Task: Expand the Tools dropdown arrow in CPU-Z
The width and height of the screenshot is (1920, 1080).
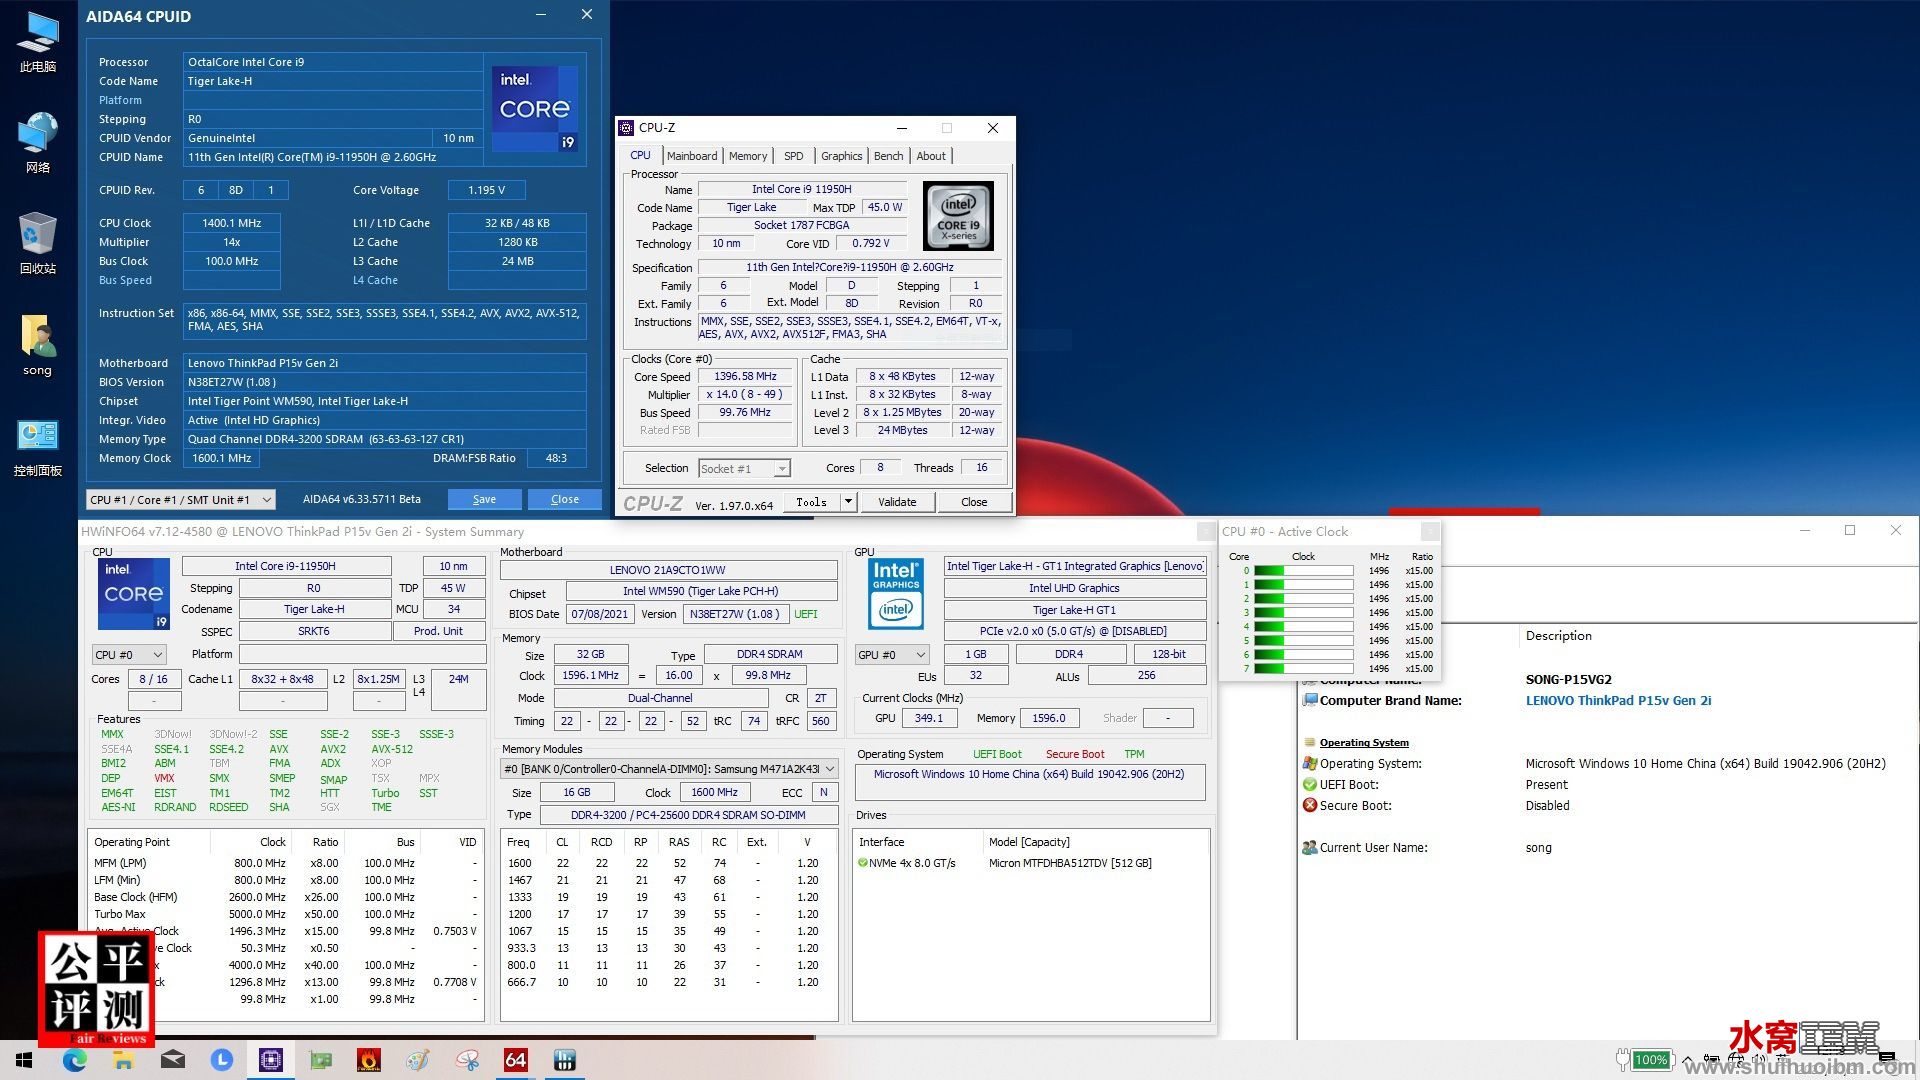Action: 849,502
